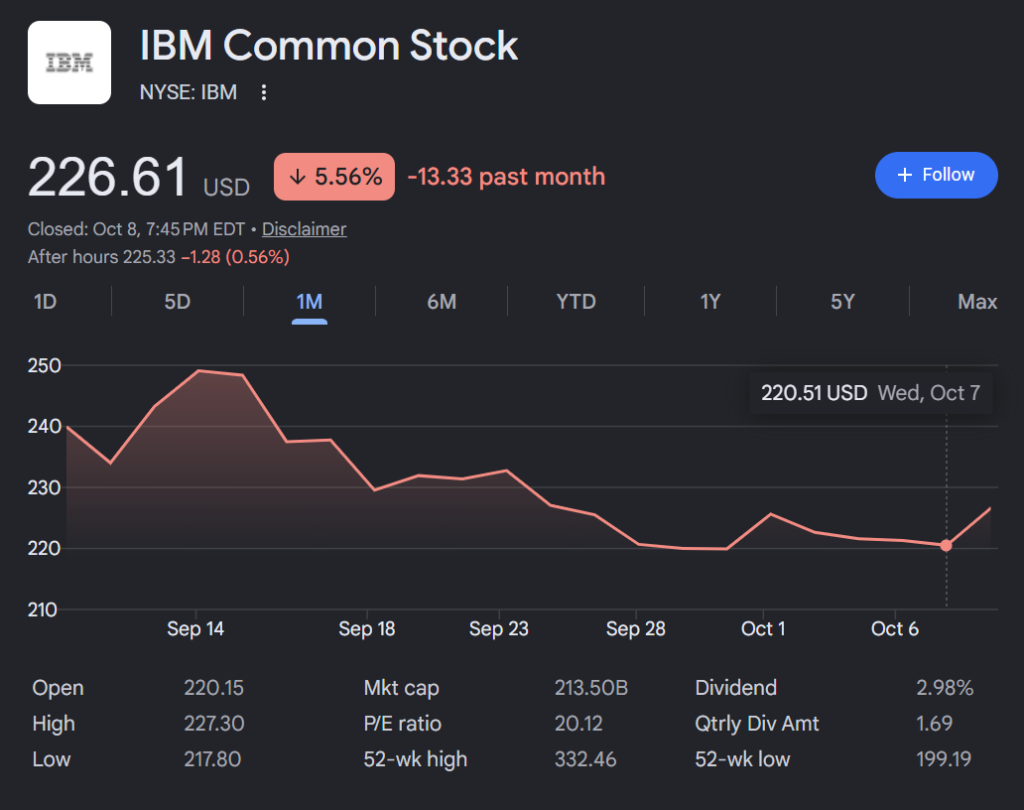
Task: Click the -13.33 past month text
Action: coord(506,176)
